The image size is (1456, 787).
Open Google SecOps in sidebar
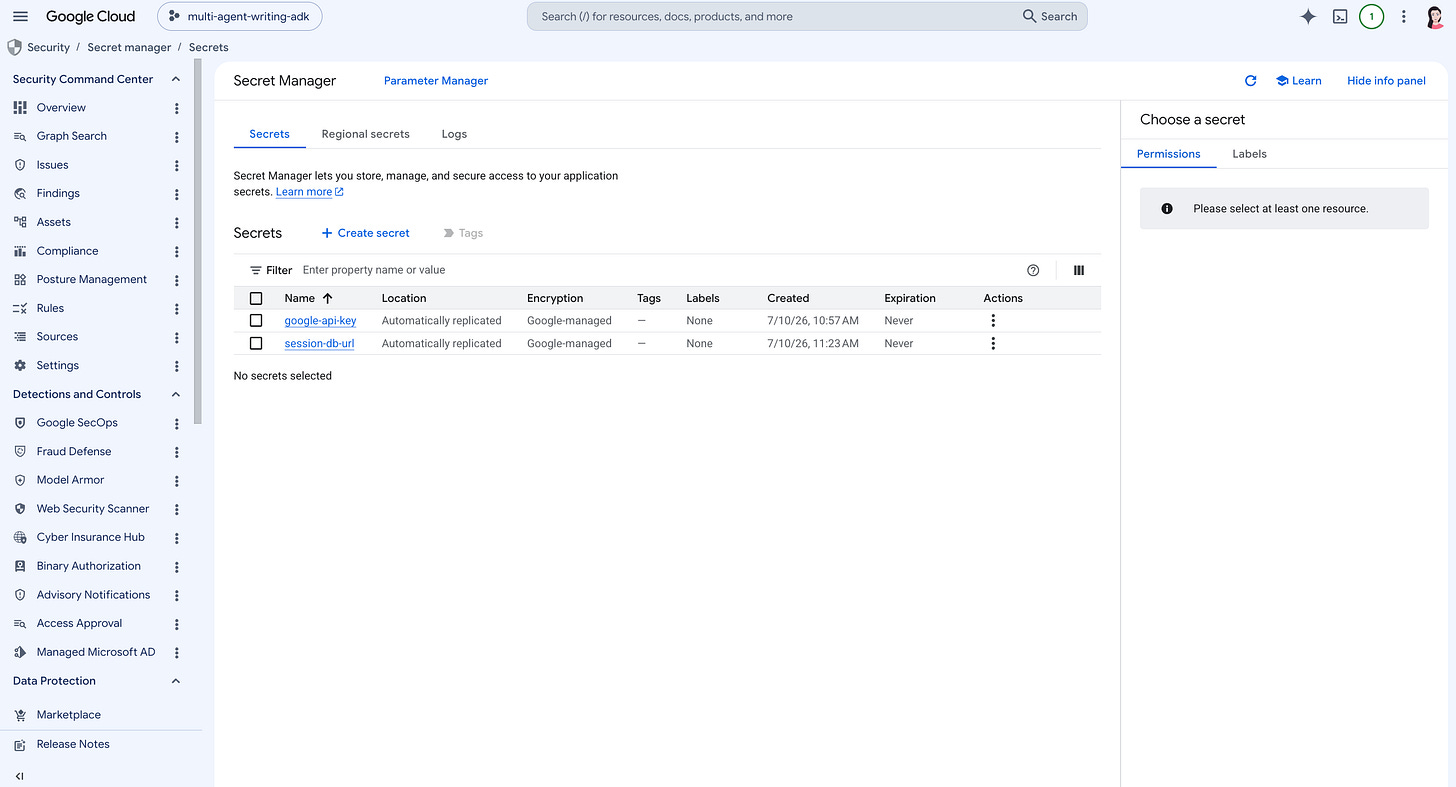[77, 423]
